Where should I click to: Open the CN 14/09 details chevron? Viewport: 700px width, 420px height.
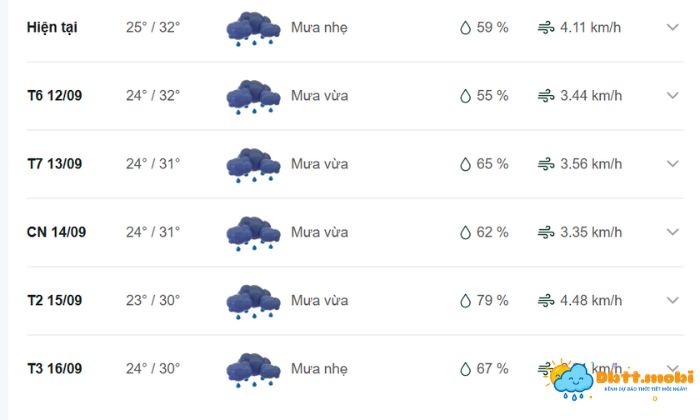672,232
